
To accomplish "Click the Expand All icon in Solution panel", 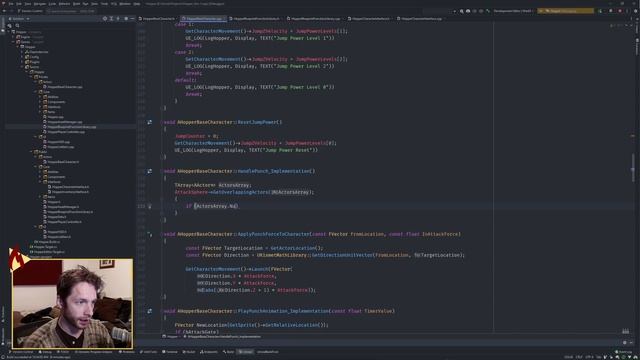I will click(111, 19).
